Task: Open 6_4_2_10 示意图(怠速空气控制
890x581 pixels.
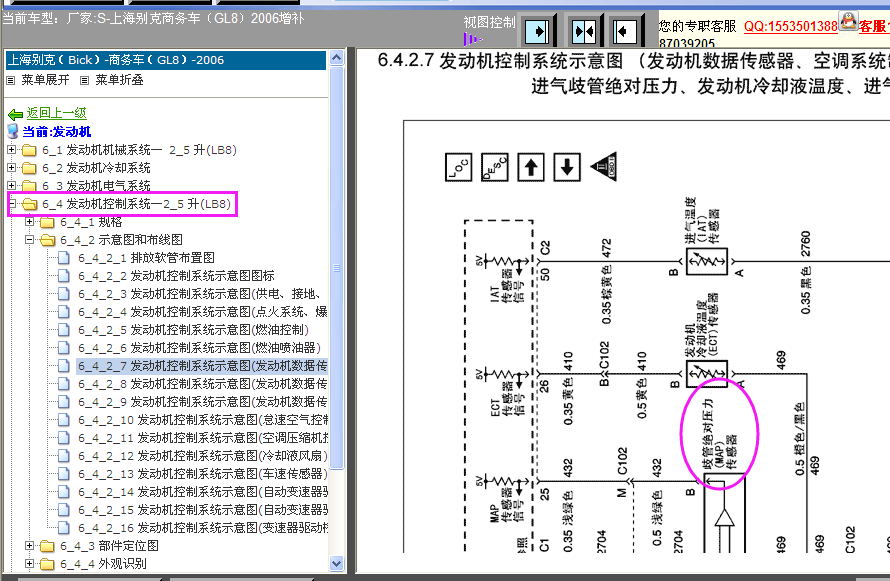Action: point(203,420)
